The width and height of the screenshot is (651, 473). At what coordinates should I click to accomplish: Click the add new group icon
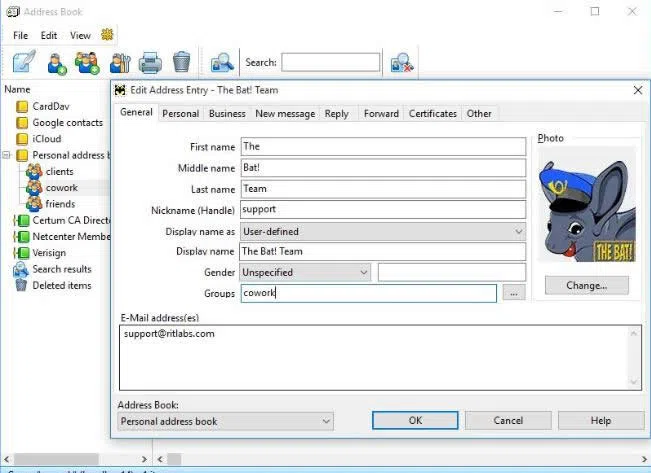[x=88, y=62]
